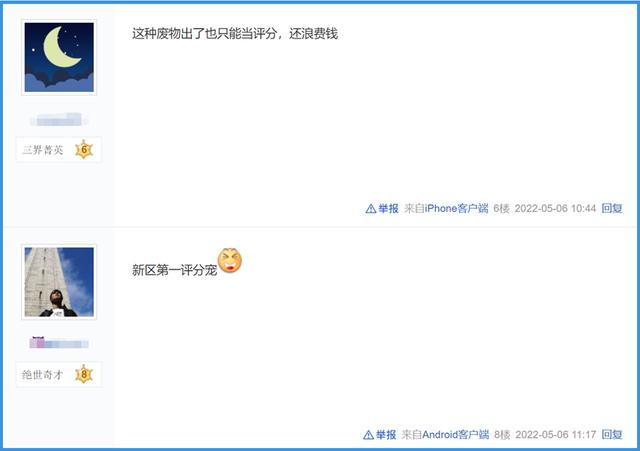Click the blurred username under the moon avatar
The image size is (640, 451).
pyautogui.click(x=59, y=120)
